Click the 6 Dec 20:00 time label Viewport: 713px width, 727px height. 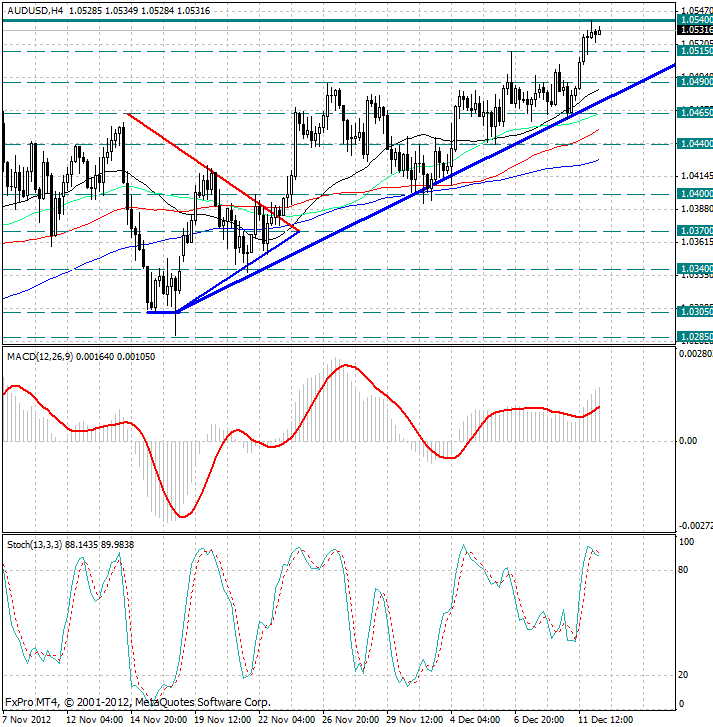pyautogui.click(x=540, y=720)
